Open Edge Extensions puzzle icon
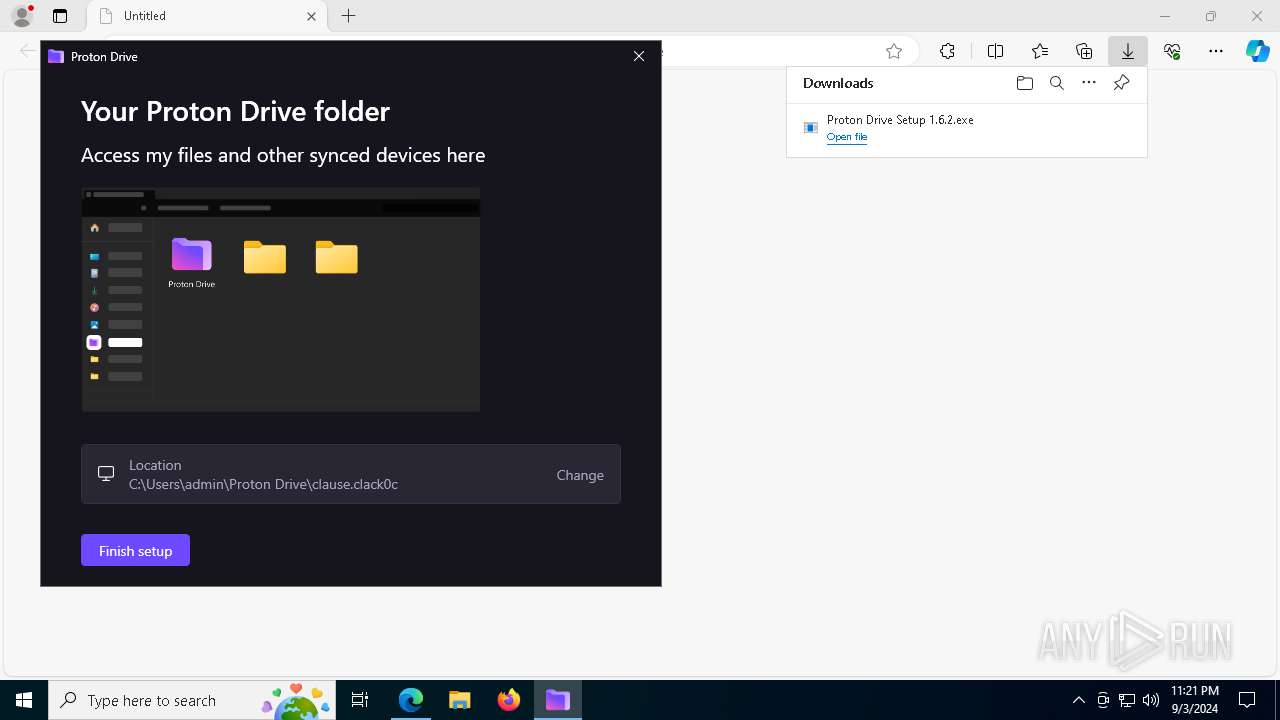Viewport: 1280px width, 720px height. [x=947, y=51]
